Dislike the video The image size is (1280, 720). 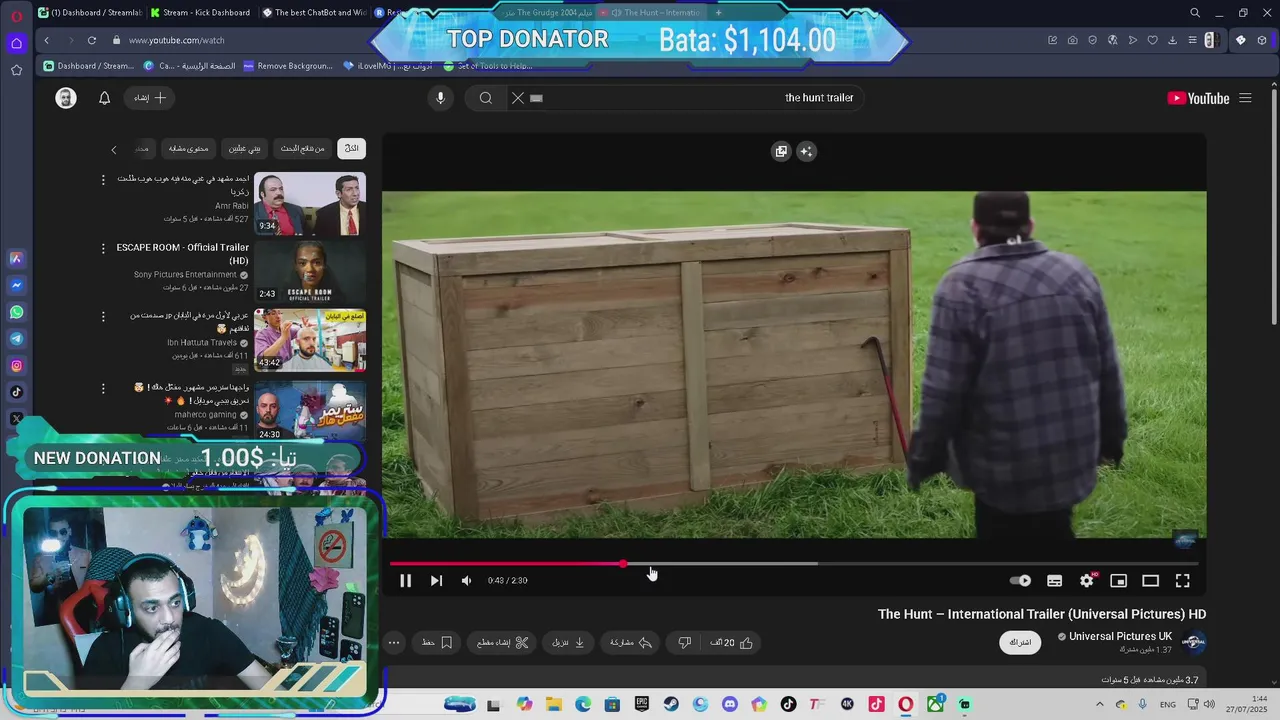click(x=685, y=643)
